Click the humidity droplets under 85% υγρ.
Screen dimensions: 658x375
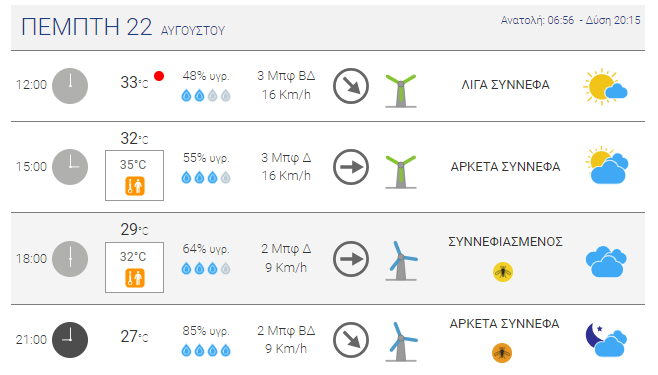coord(206,350)
